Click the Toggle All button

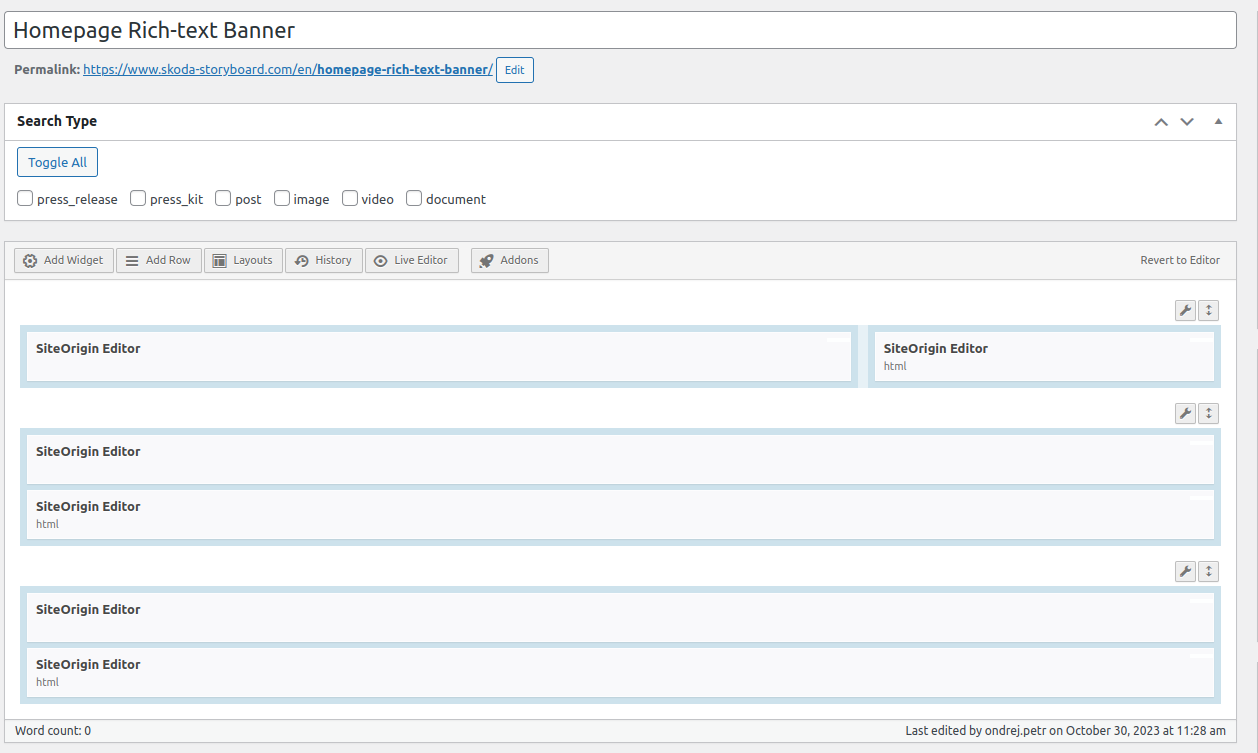[x=57, y=162]
